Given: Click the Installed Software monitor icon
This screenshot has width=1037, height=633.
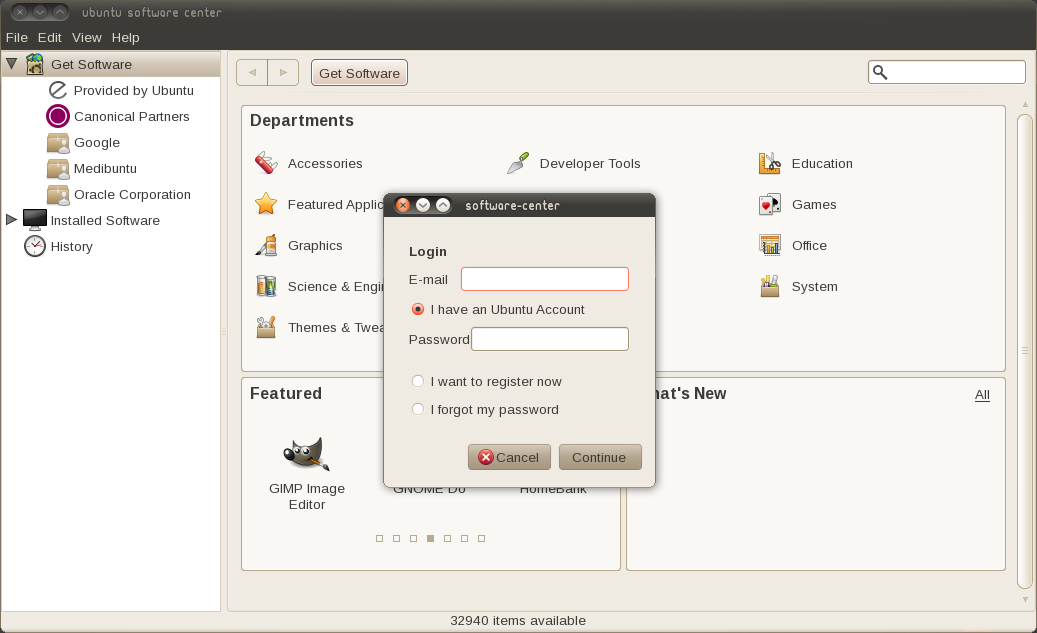Looking at the screenshot, I should pos(35,220).
